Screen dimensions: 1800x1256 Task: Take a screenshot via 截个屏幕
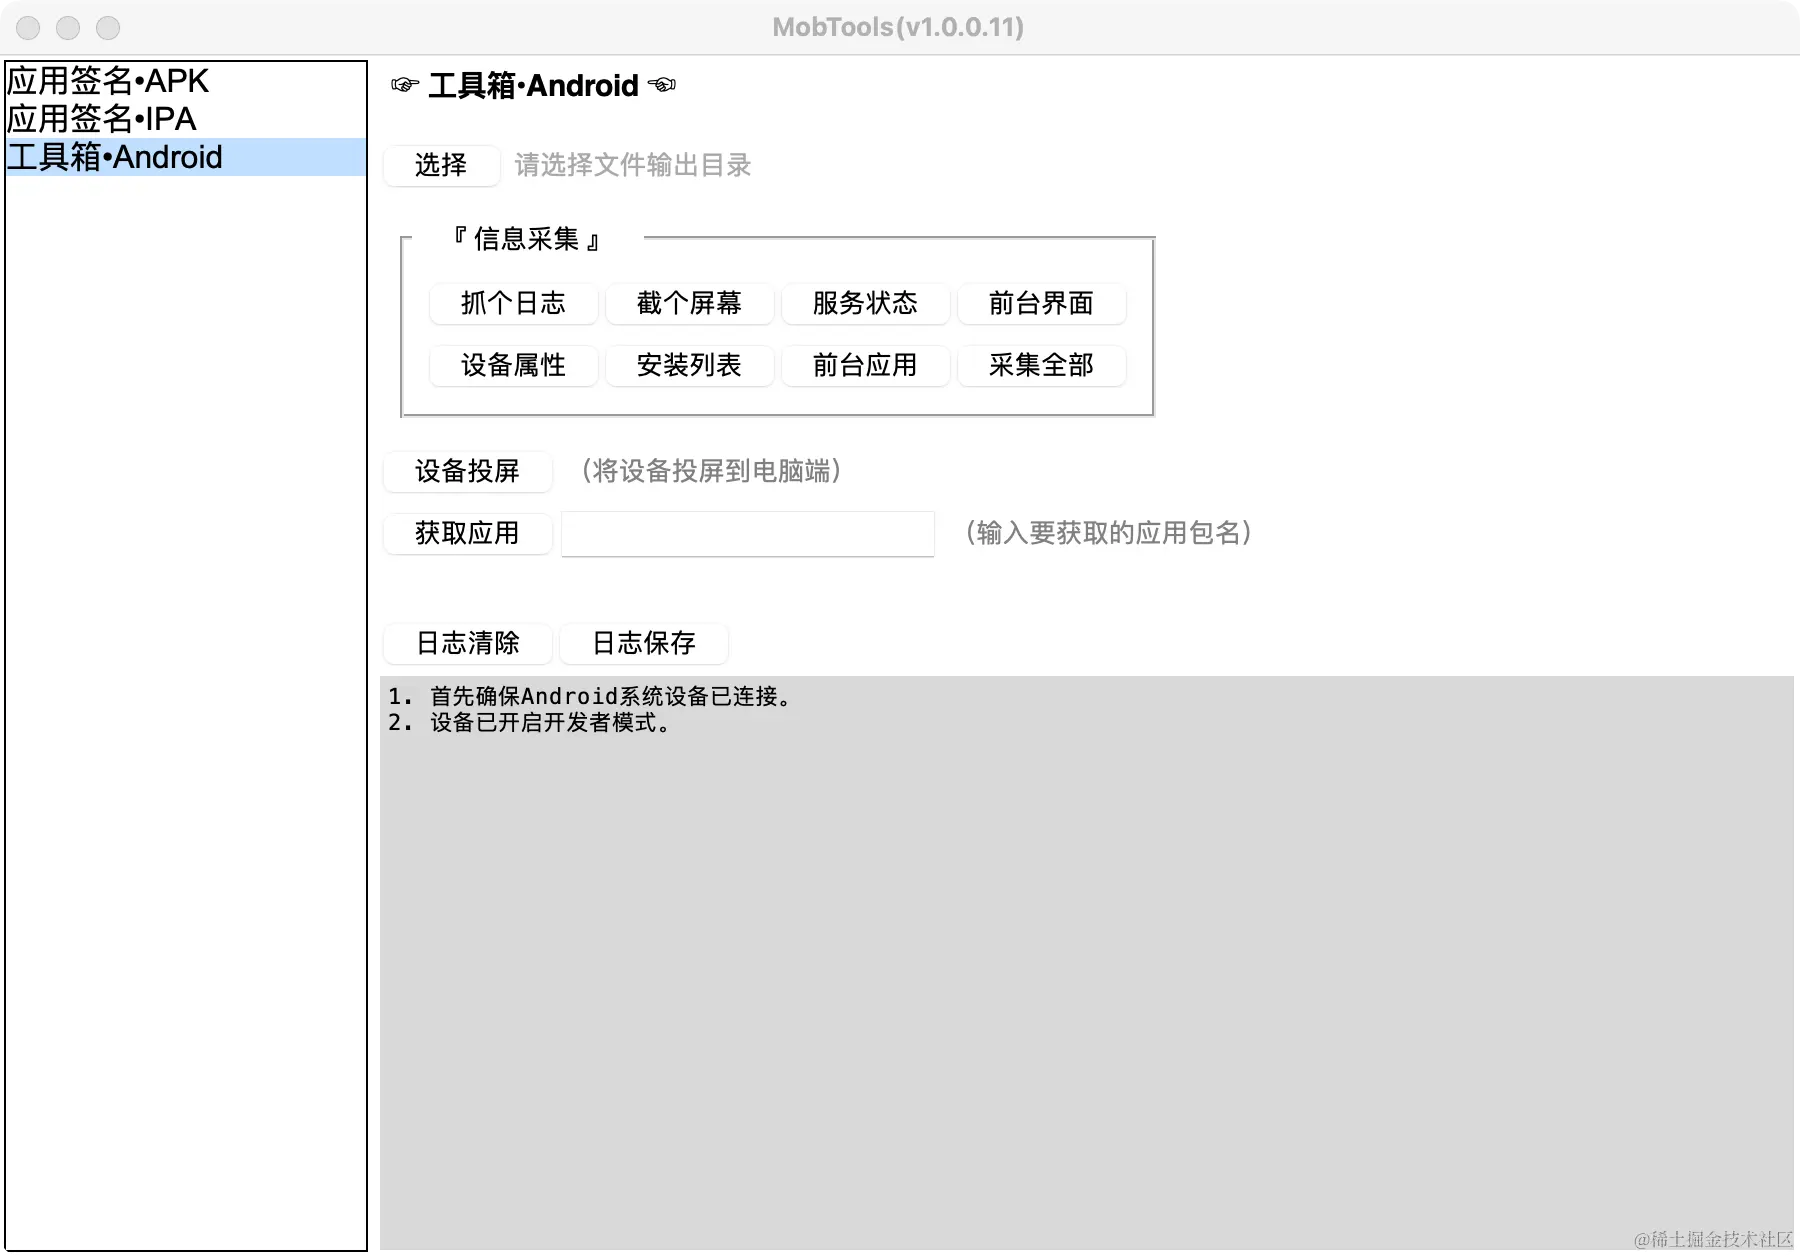[689, 303]
